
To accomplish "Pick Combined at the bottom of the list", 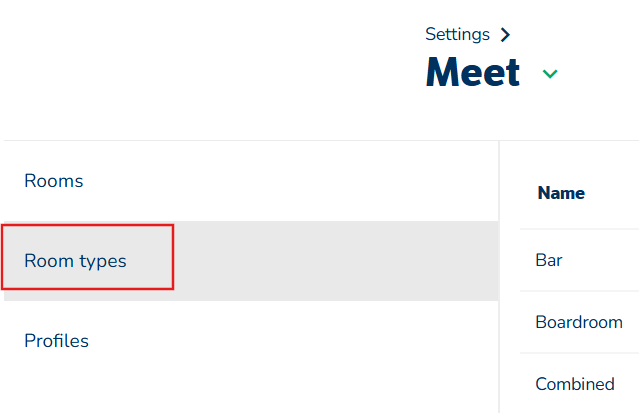I will (x=575, y=384).
